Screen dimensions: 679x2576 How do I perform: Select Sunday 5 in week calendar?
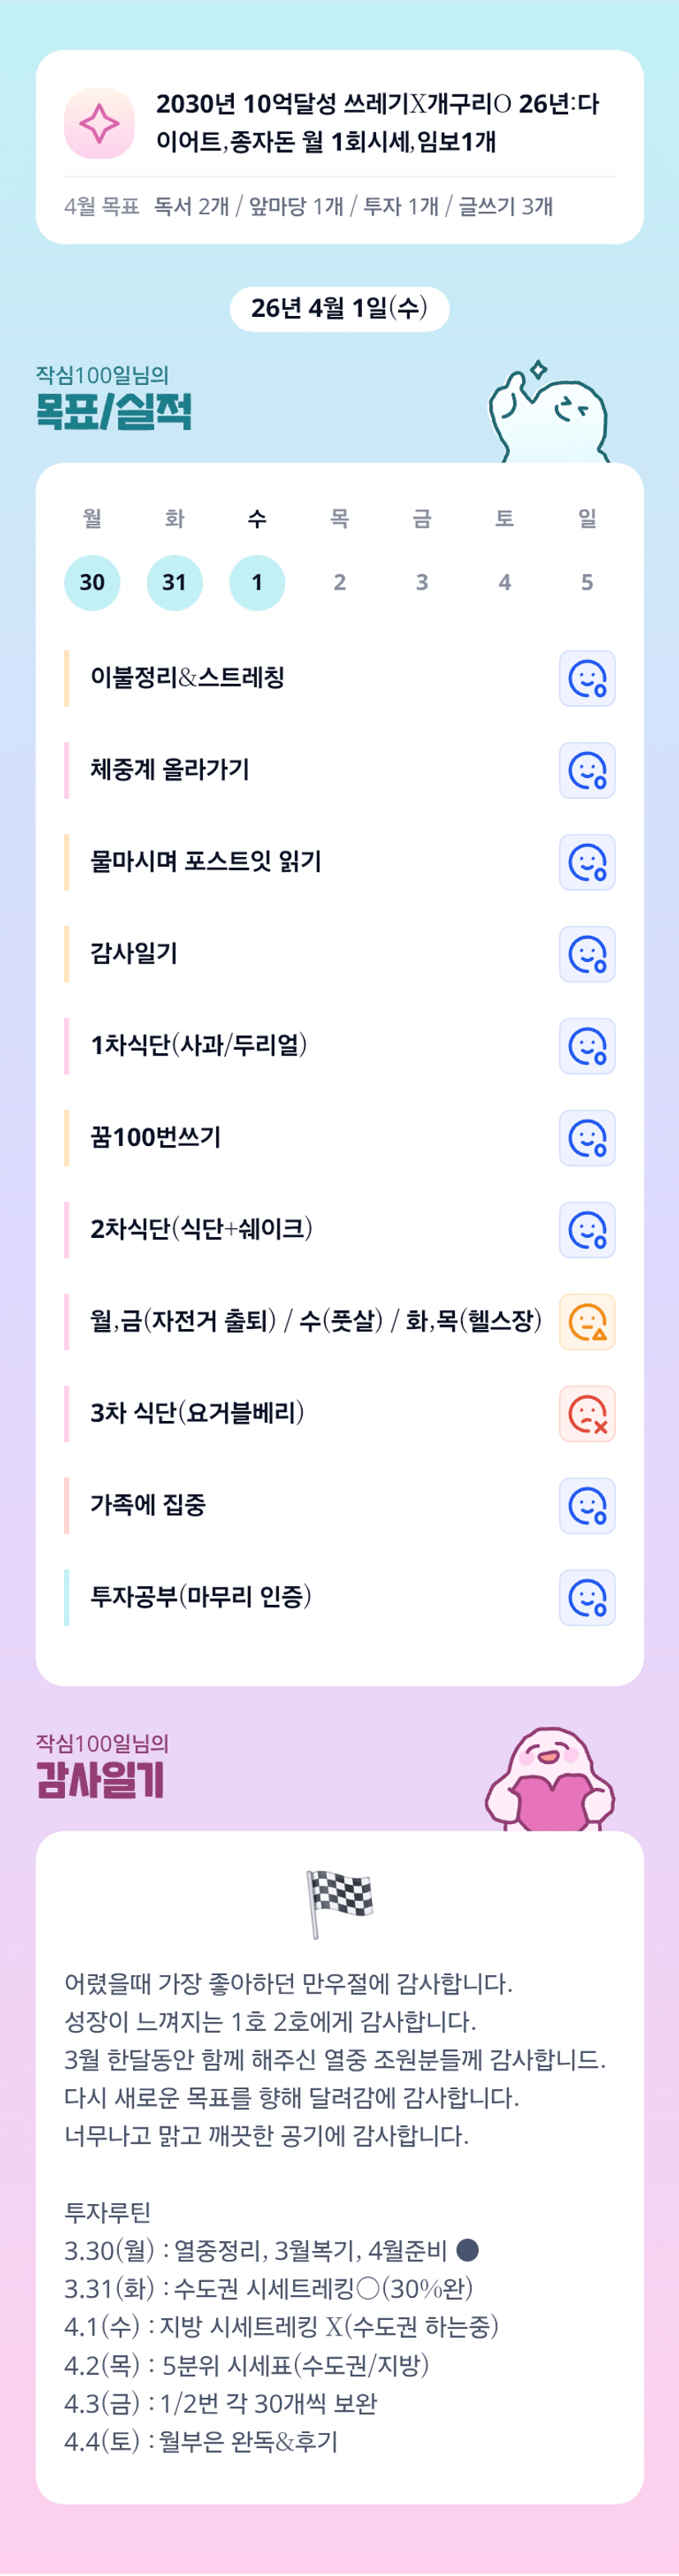point(587,582)
